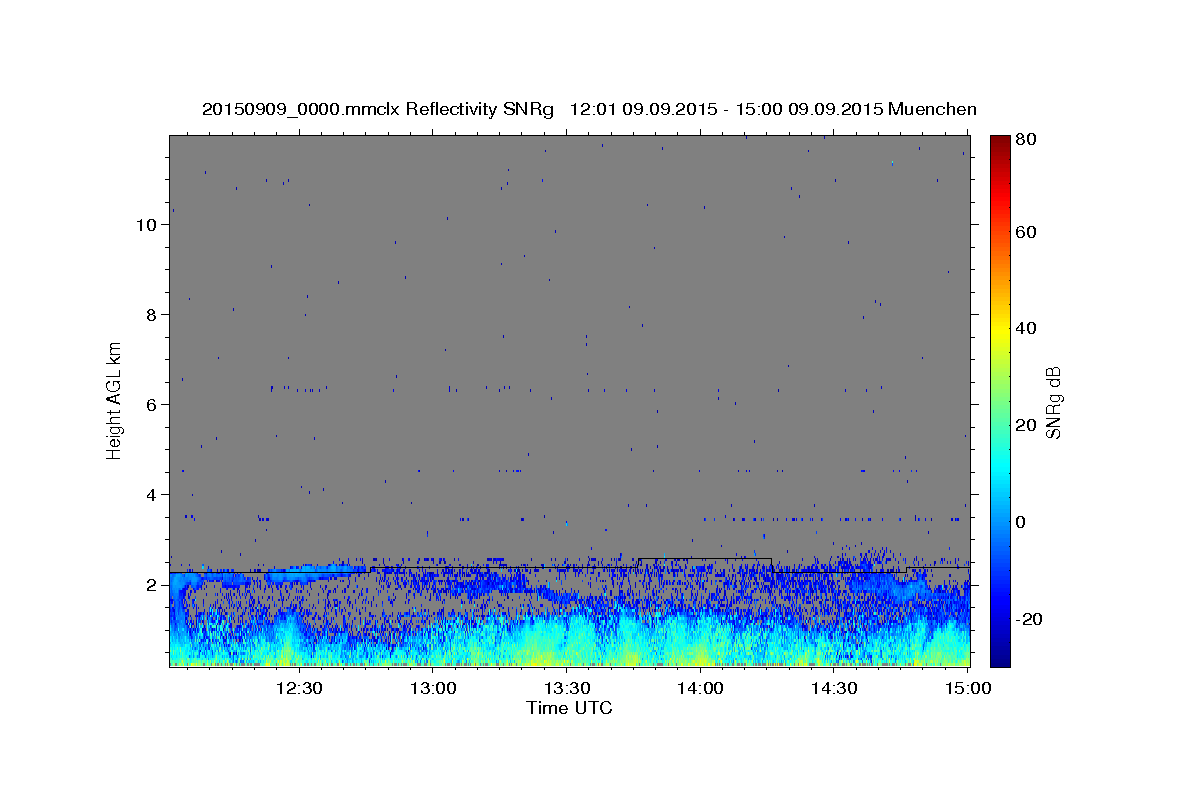This screenshot has height=800, width=1200.
Task: Click the colorbar value 60
Action: click(x=1028, y=232)
